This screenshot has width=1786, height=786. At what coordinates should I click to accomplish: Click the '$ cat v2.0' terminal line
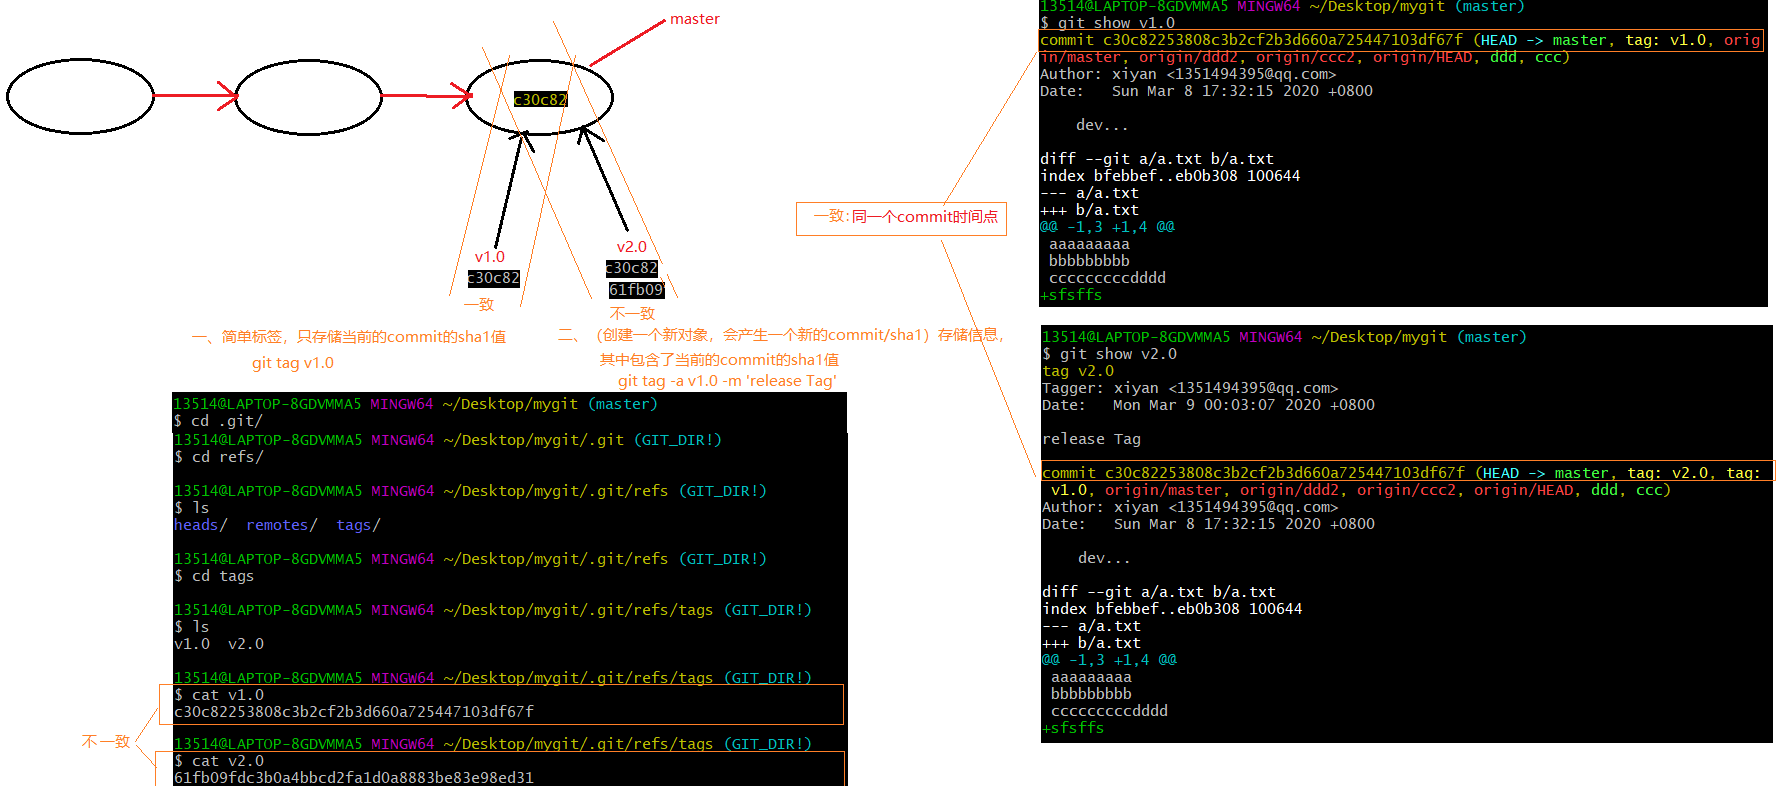pyautogui.click(x=220, y=761)
